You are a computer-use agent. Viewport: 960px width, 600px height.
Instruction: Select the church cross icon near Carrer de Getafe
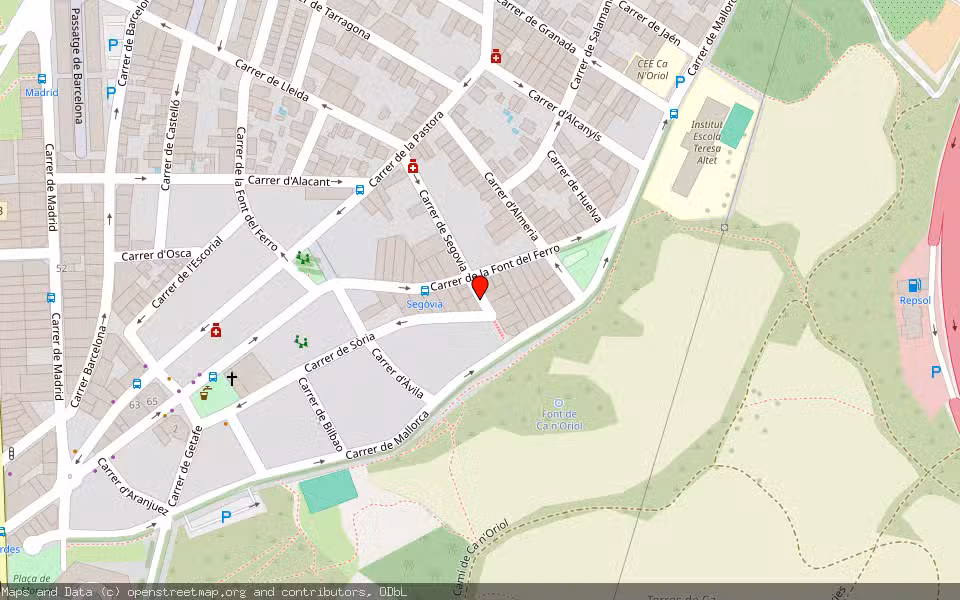click(x=232, y=376)
